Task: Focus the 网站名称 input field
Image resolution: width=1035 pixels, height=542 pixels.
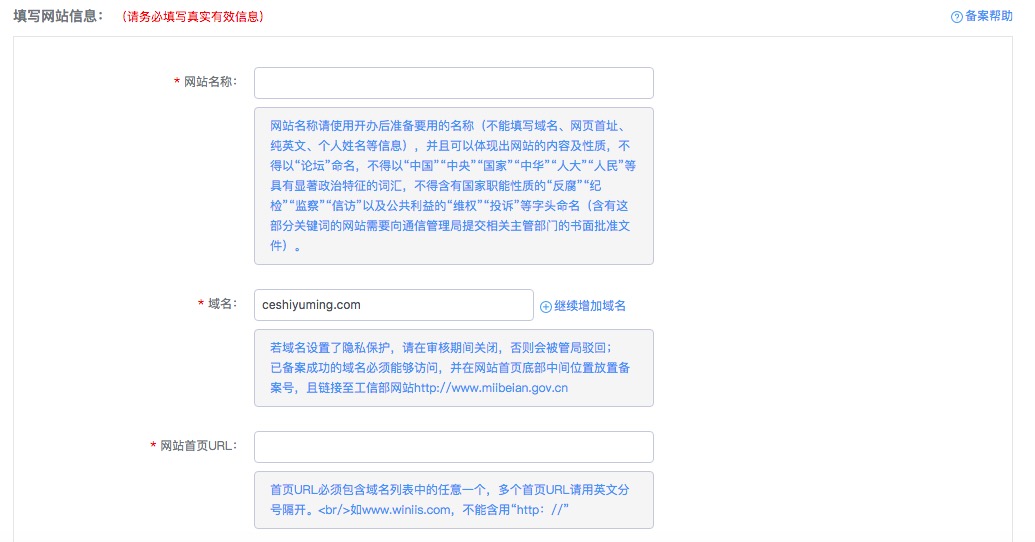Action: coord(453,83)
